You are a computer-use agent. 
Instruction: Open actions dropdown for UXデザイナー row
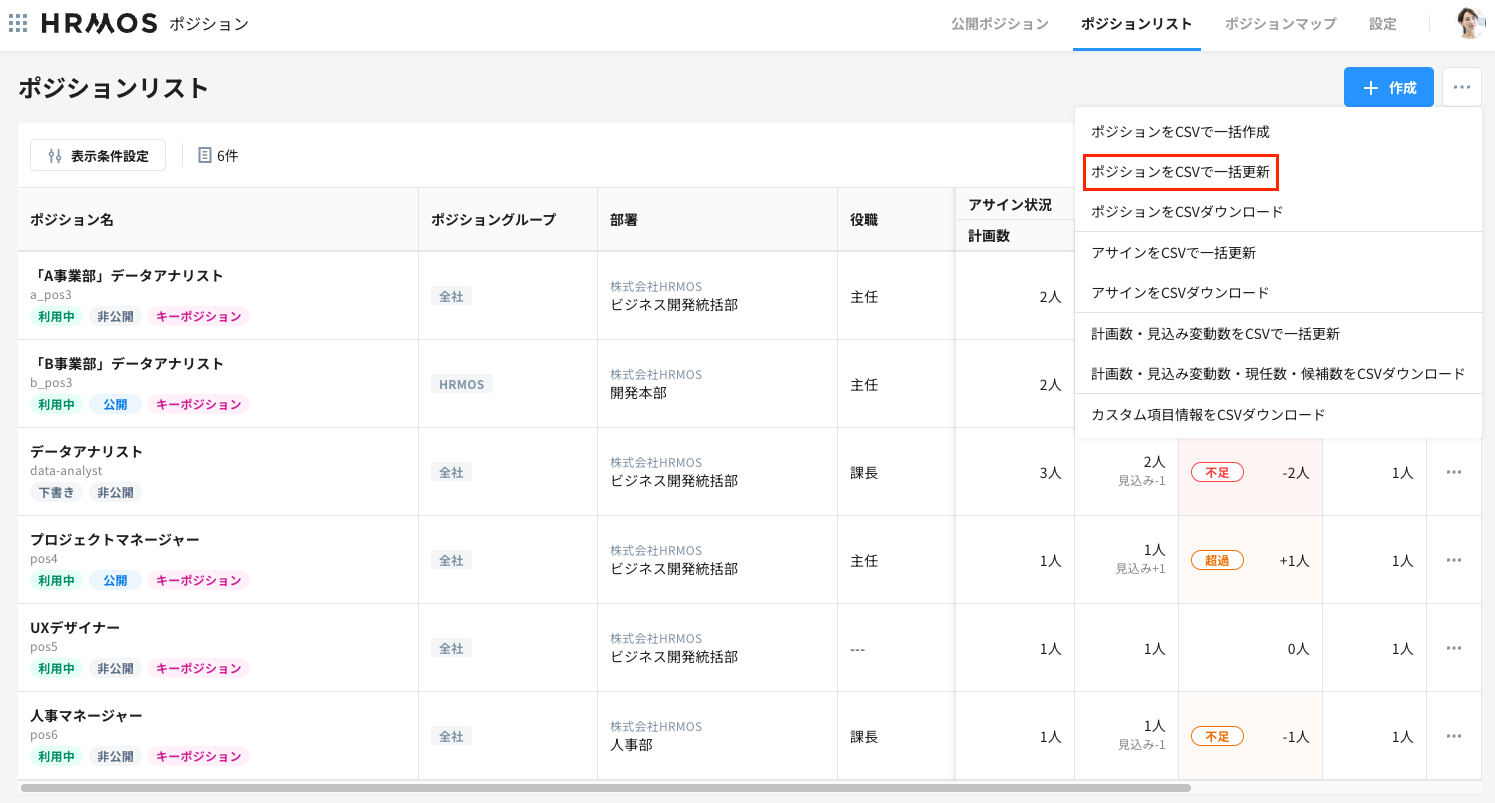pyautogui.click(x=1453, y=648)
